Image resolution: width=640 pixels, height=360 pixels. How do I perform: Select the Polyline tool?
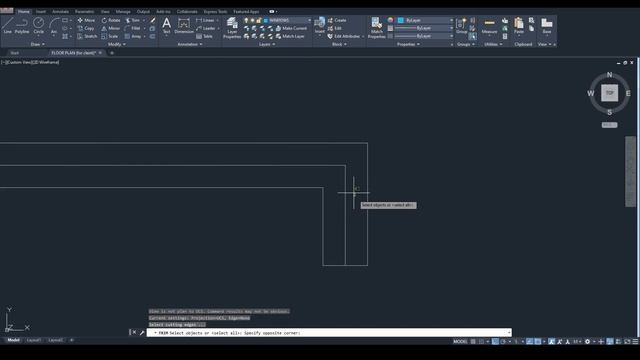[x=22, y=25]
